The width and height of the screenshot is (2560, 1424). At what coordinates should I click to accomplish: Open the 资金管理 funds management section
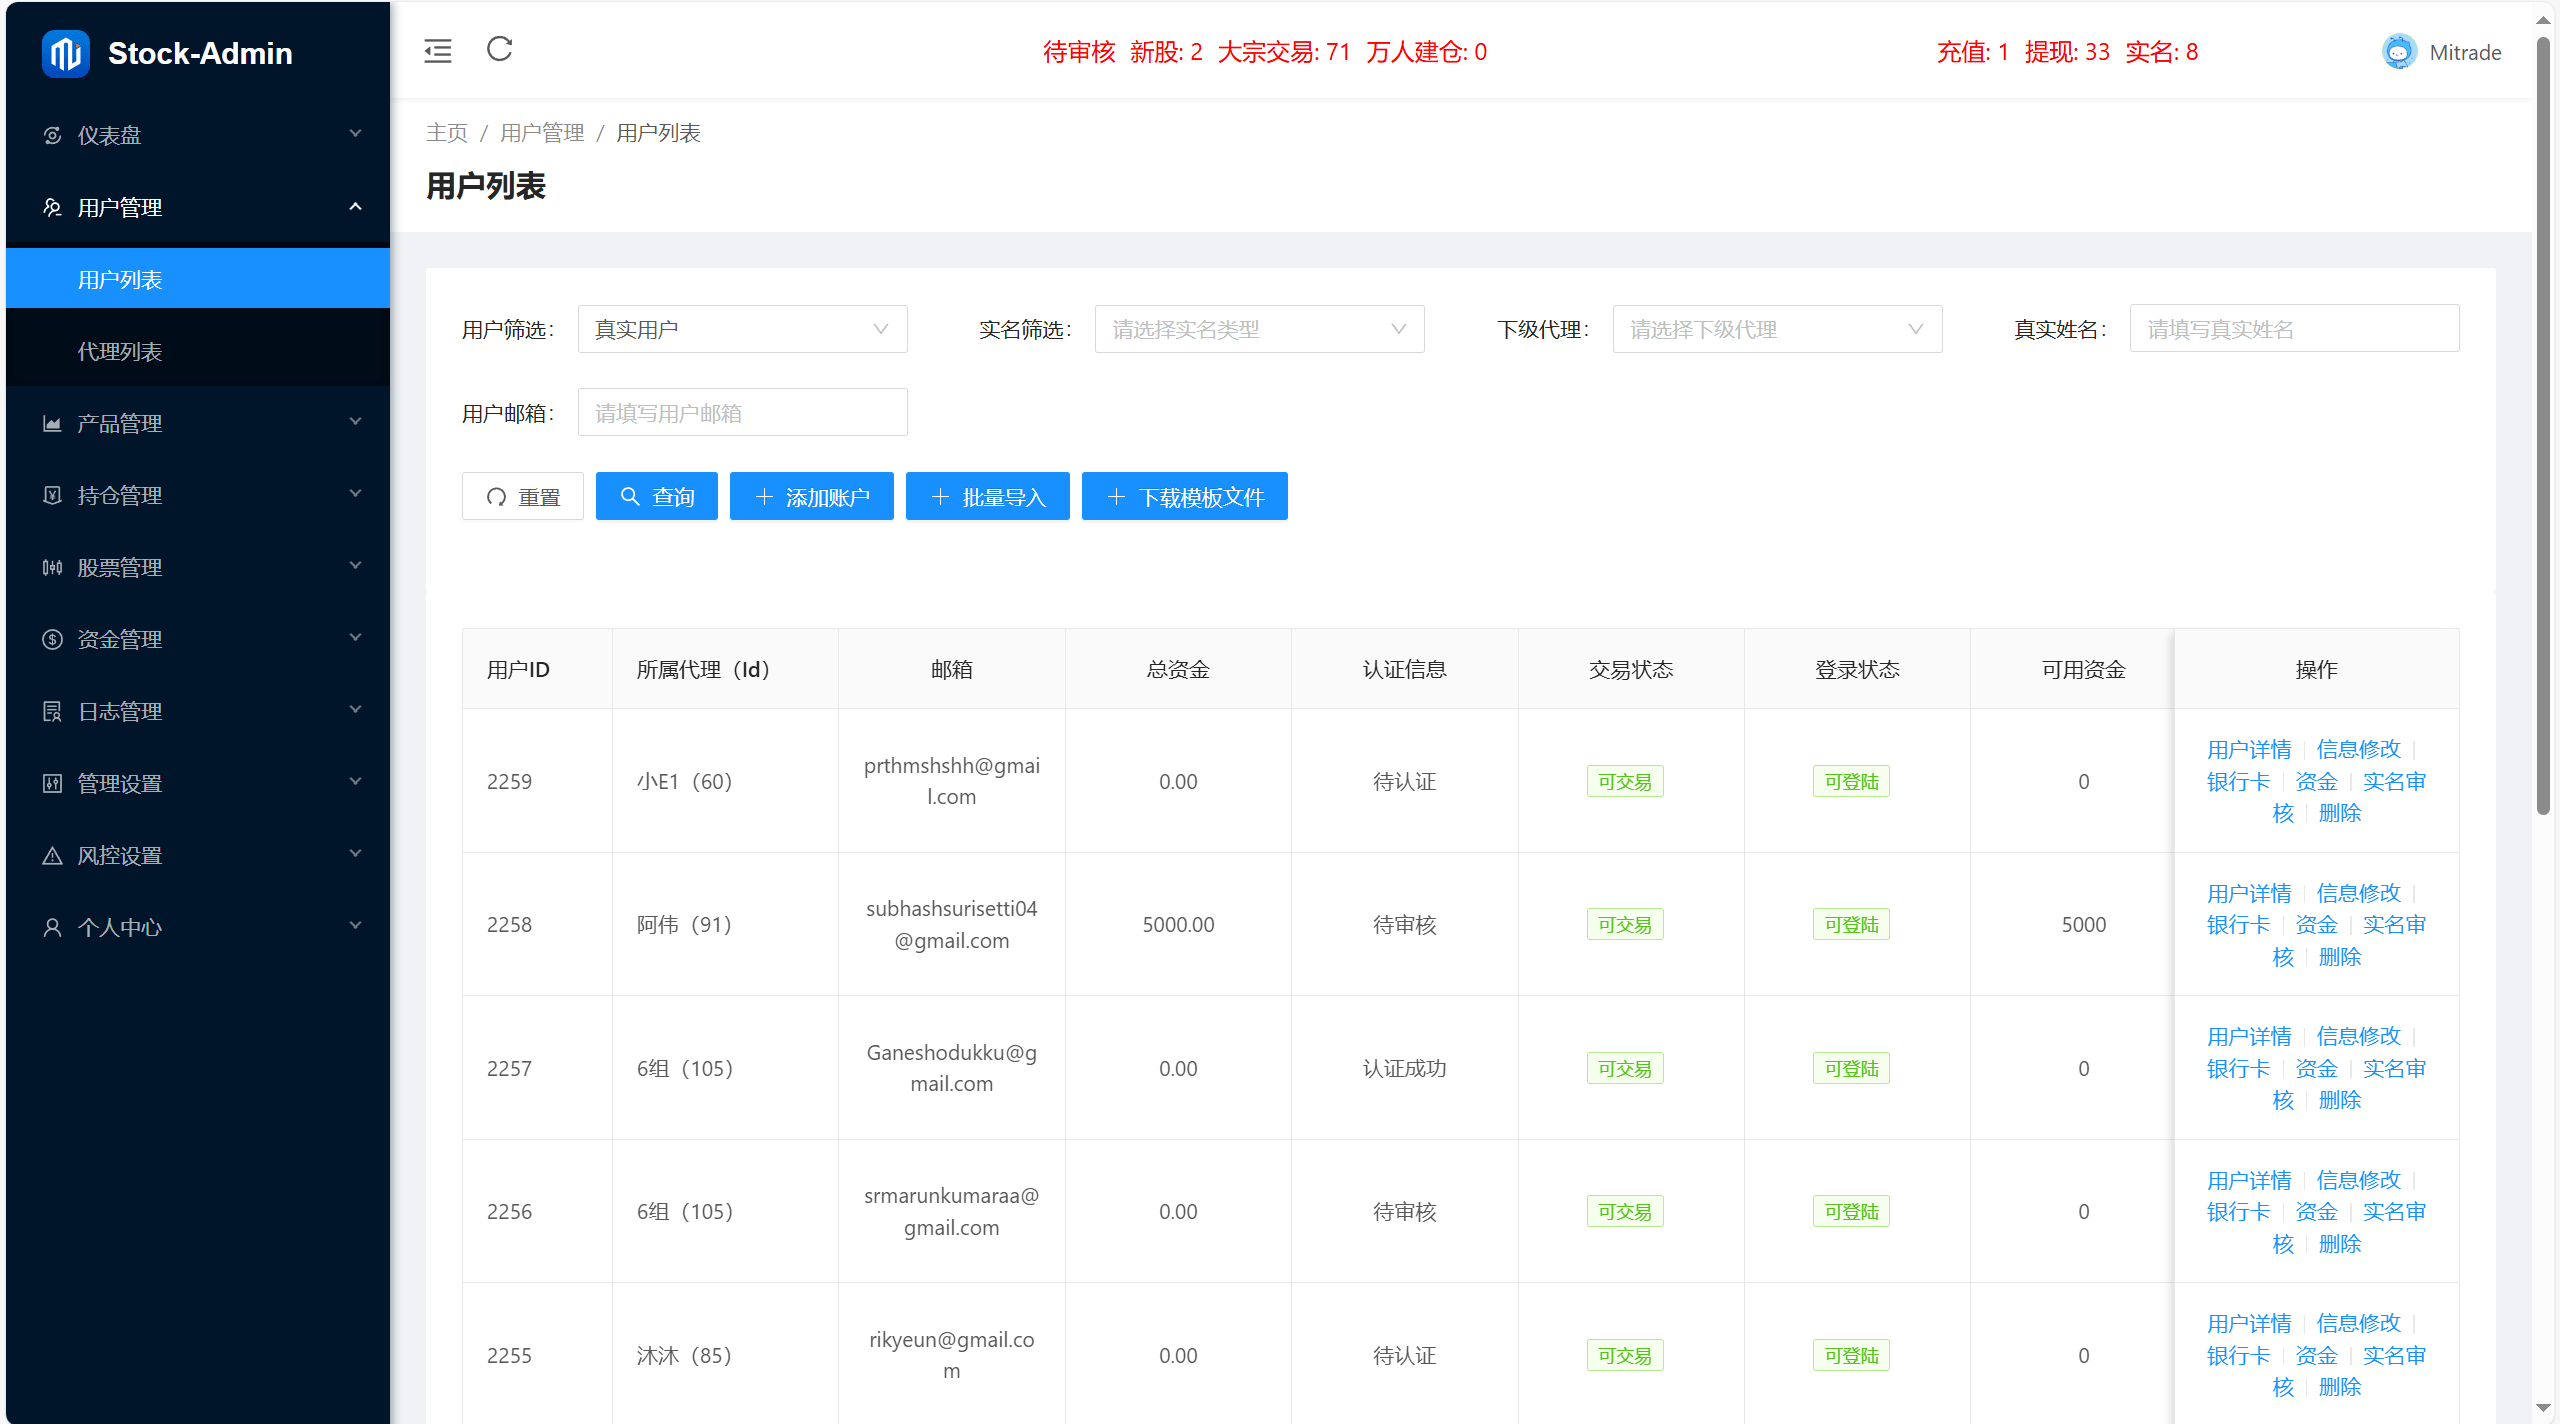pos(119,639)
